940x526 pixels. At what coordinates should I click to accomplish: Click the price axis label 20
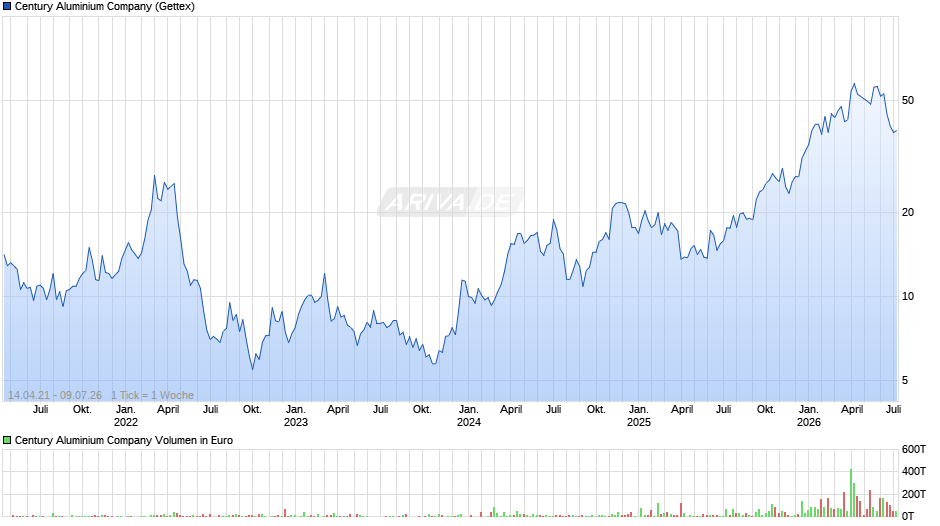[908, 212]
